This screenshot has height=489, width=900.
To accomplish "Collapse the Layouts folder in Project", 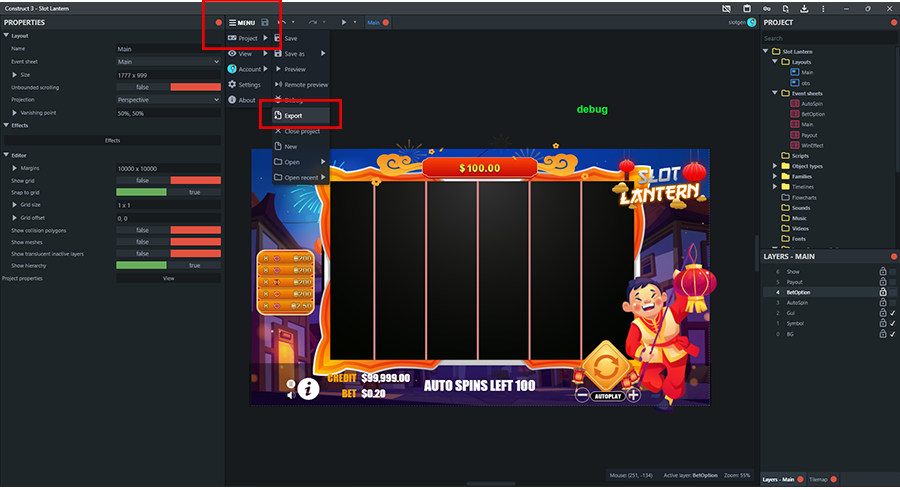I will pyautogui.click(x=775, y=61).
